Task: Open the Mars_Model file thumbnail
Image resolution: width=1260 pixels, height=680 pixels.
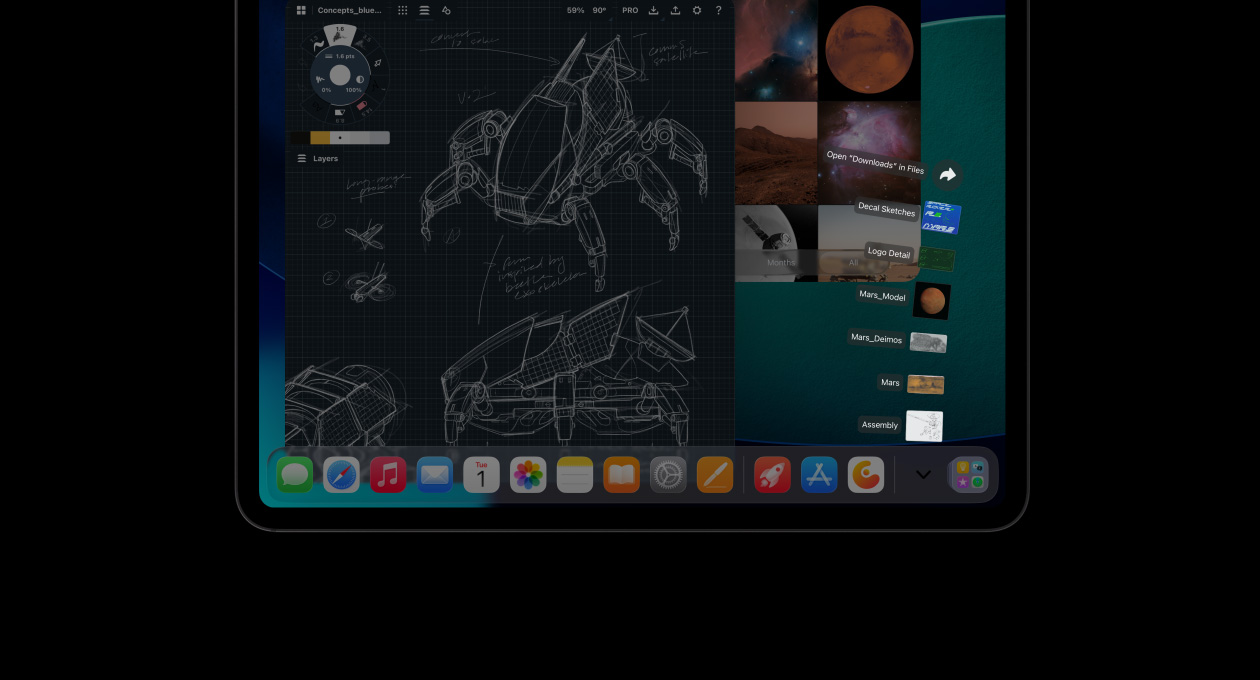Action: (932, 301)
